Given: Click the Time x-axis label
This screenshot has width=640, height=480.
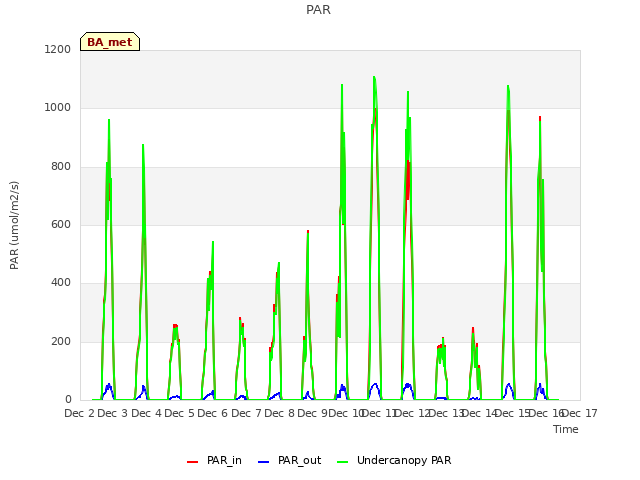Looking at the screenshot, I should [x=566, y=429].
